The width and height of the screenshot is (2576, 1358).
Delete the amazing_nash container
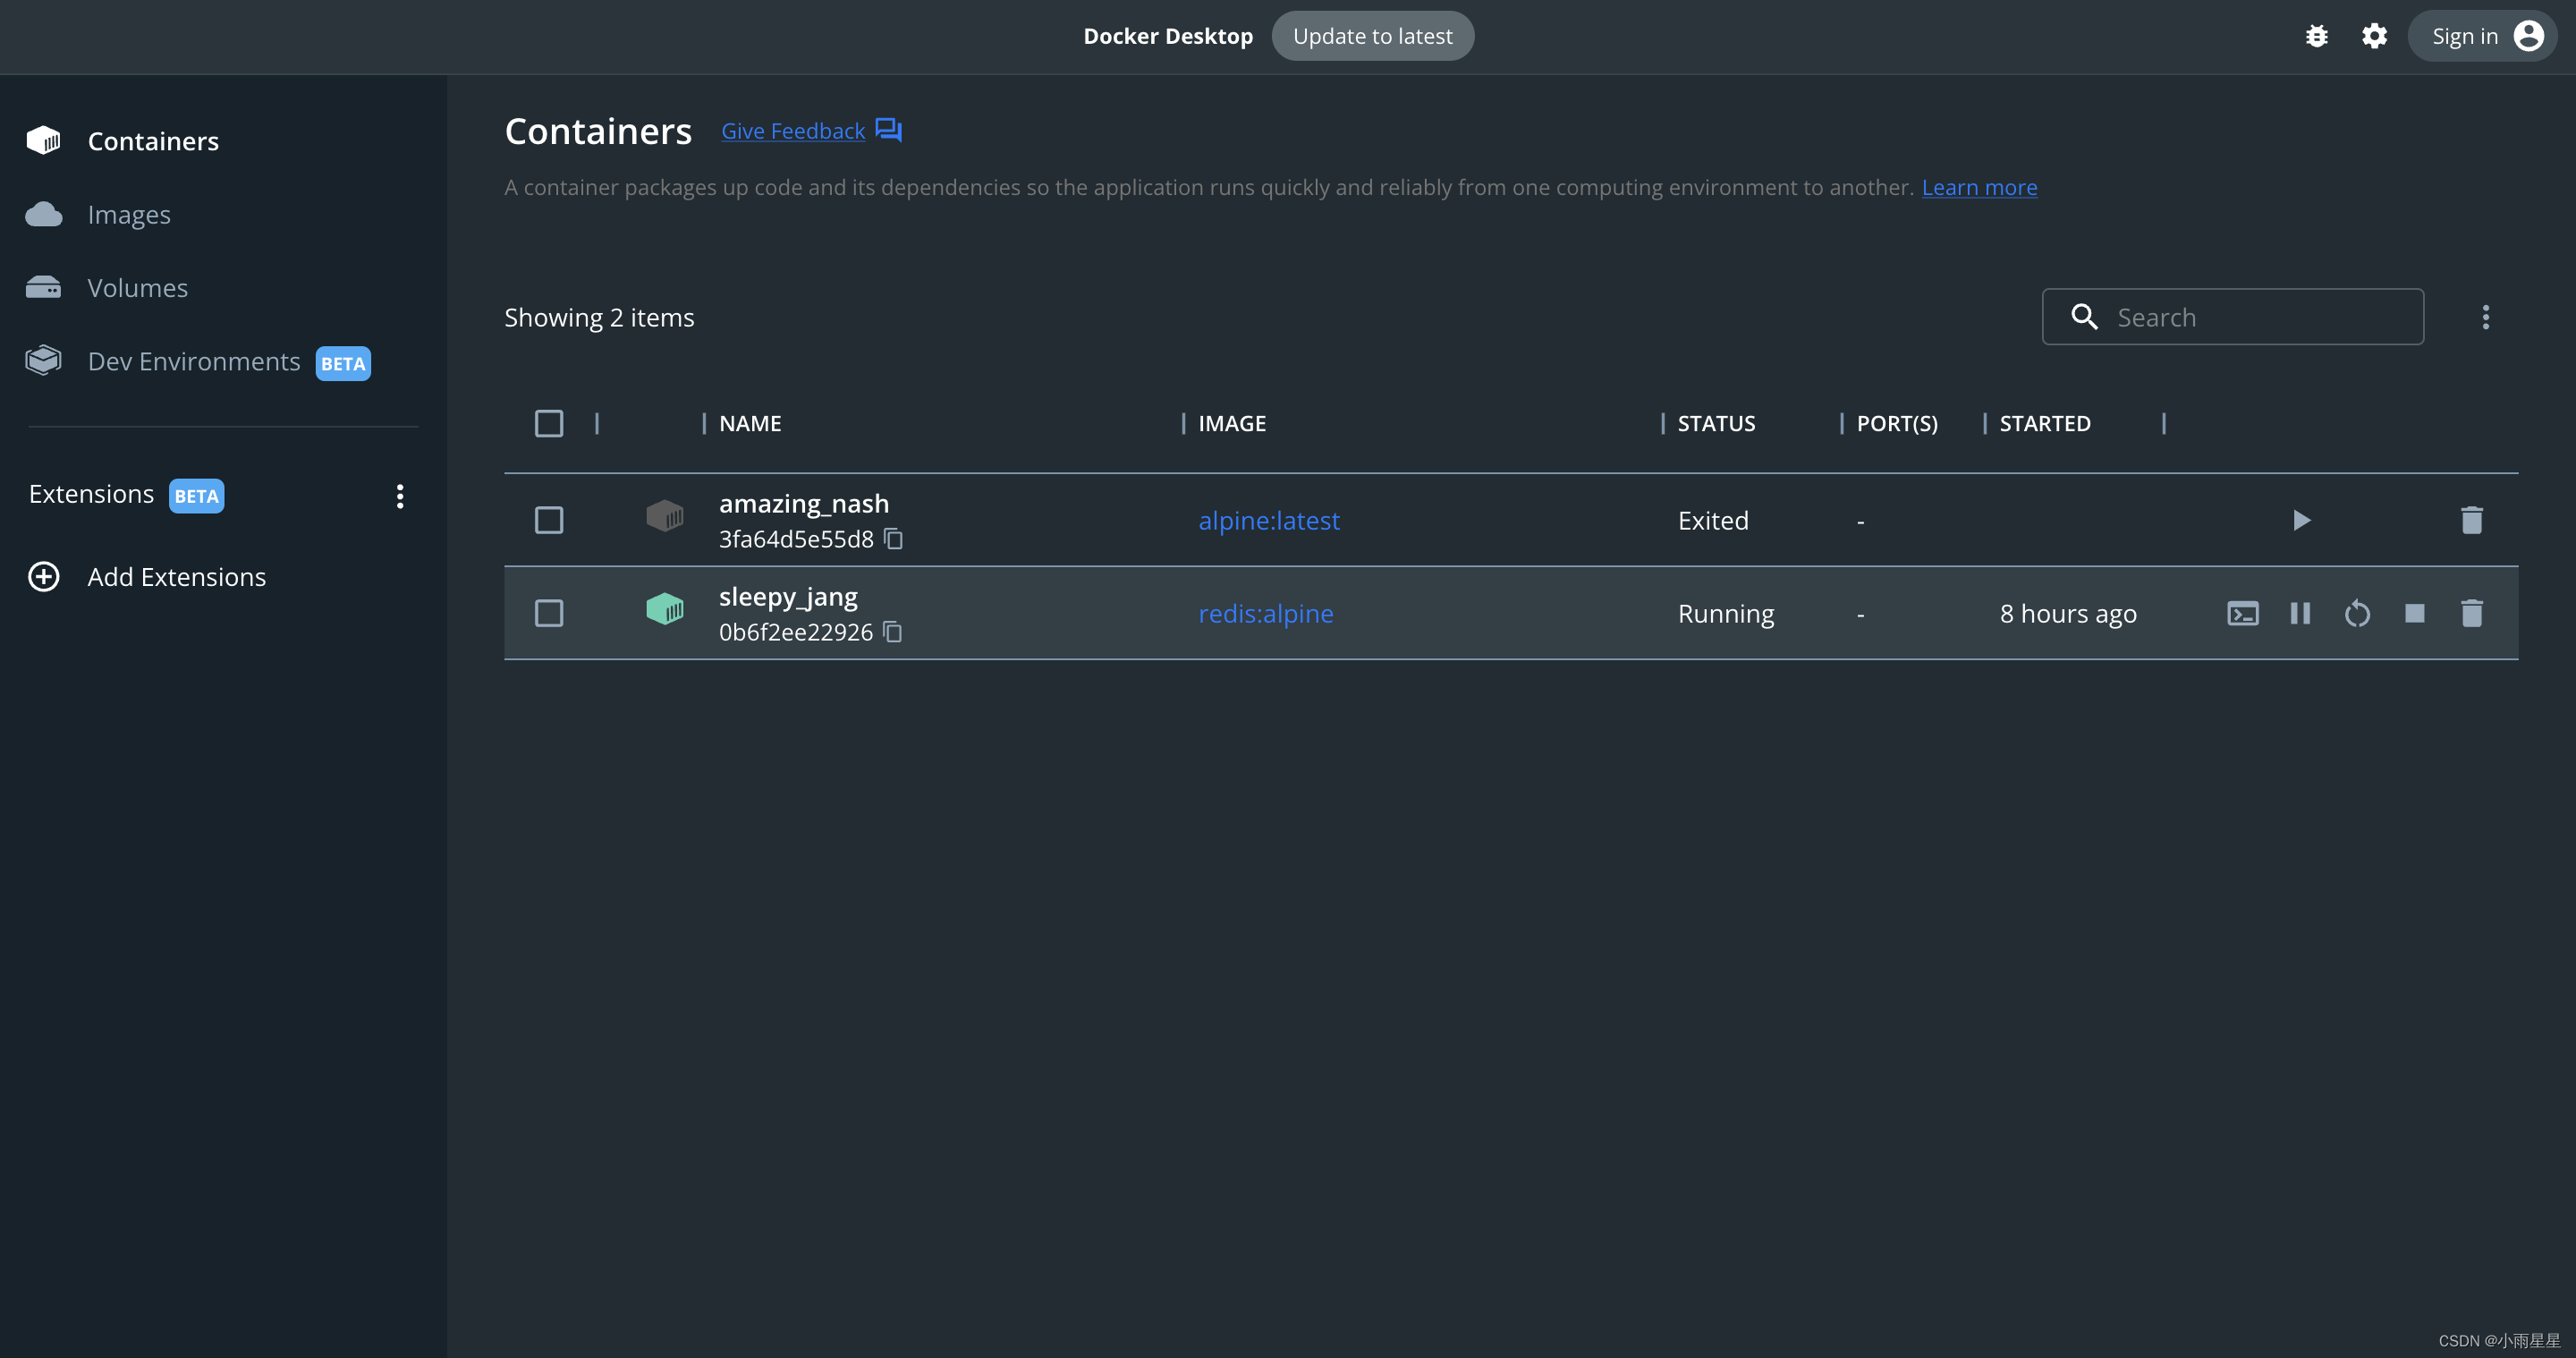pos(2471,520)
